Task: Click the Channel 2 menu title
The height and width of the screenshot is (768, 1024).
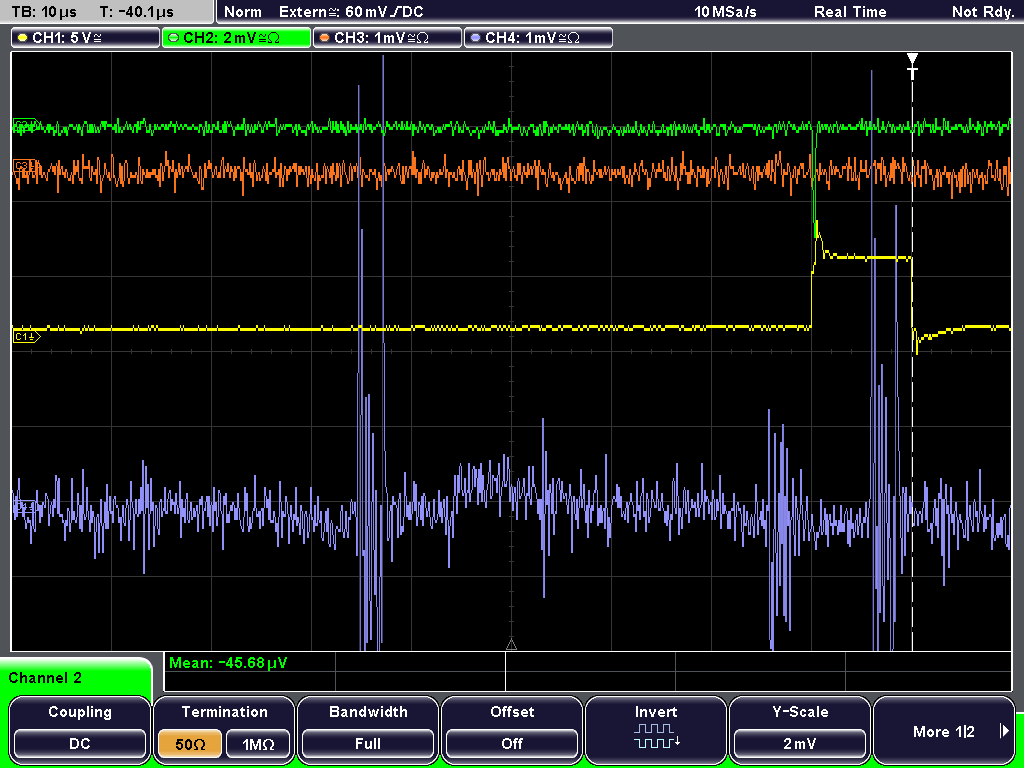Action: [x=45, y=678]
